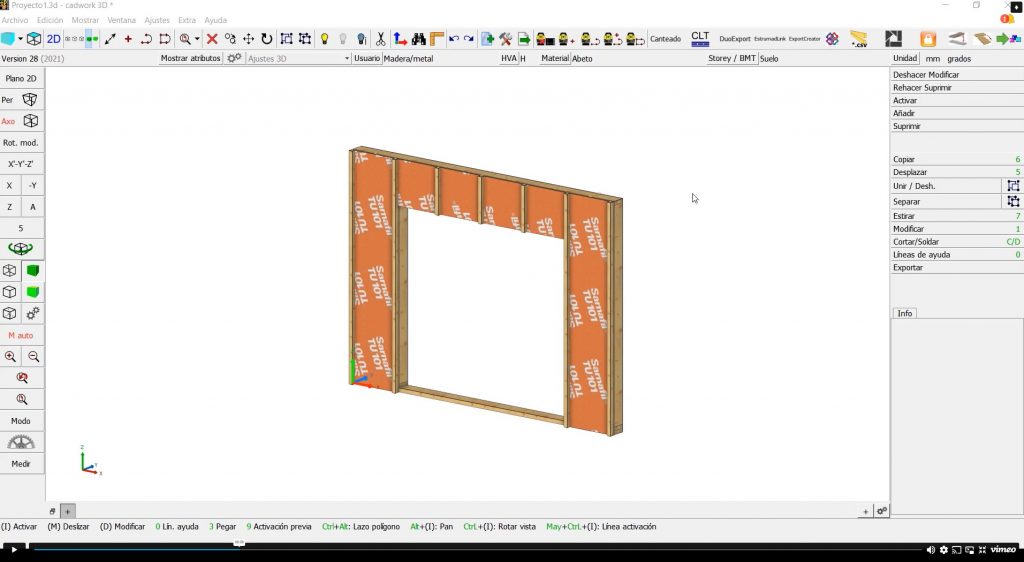Click Cortar/Soldar in right panel
The width and height of the screenshot is (1024, 562).
(916, 242)
